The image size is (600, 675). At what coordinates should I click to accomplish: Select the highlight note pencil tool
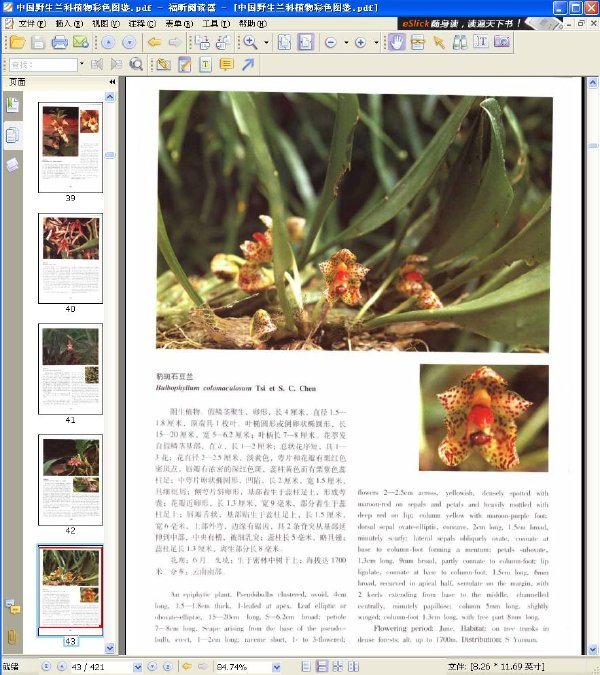point(185,65)
